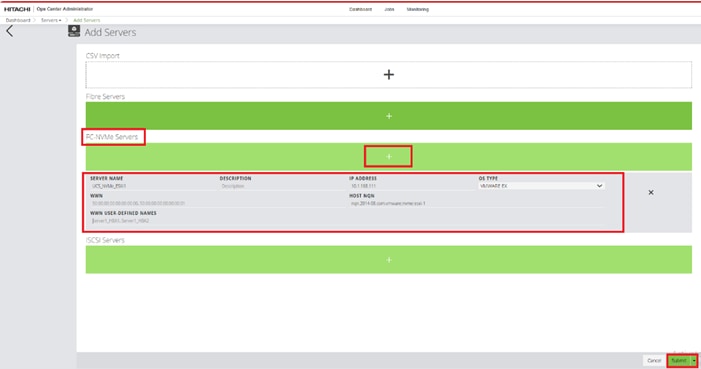Viewport: 701px width, 369px height.
Task: Edit the WWN field
Action: point(217,203)
